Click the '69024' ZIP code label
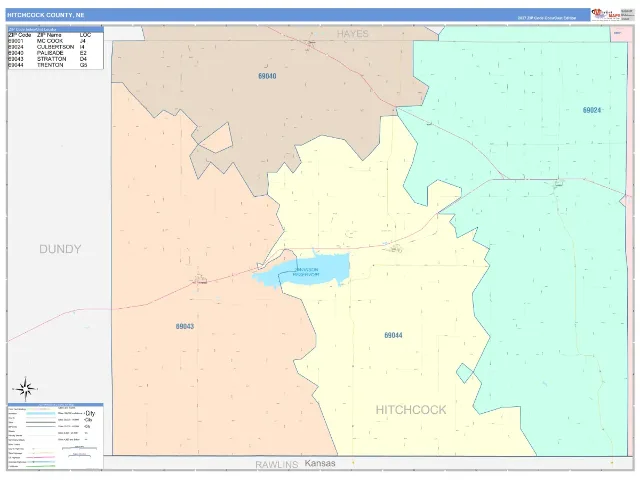This screenshot has width=640, height=480. click(592, 110)
